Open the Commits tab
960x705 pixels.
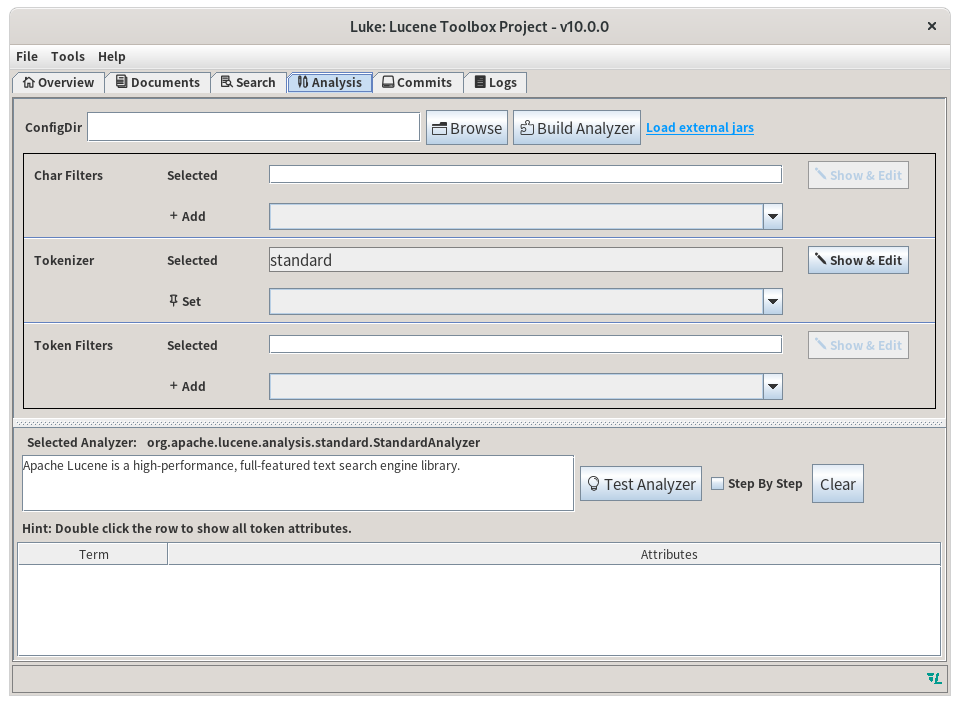(418, 83)
